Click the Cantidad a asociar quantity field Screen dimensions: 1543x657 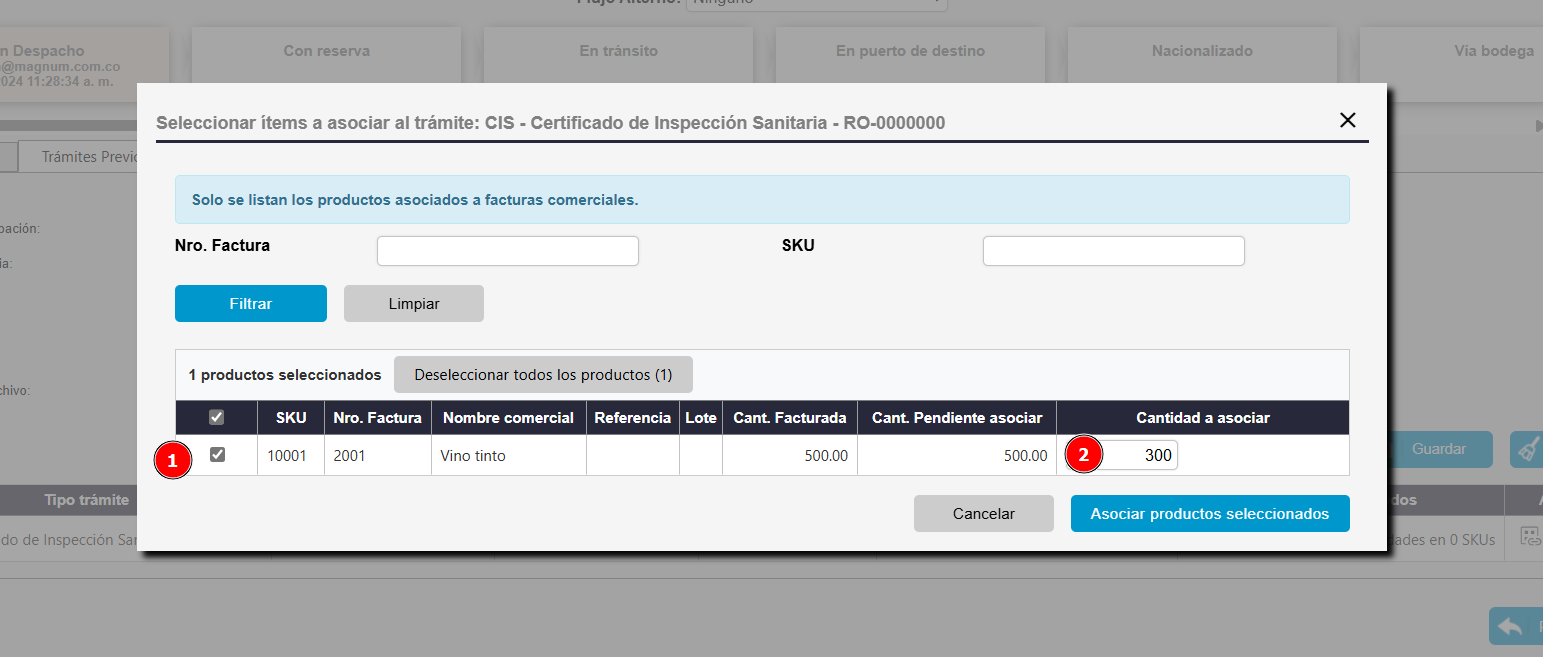tap(1138, 455)
